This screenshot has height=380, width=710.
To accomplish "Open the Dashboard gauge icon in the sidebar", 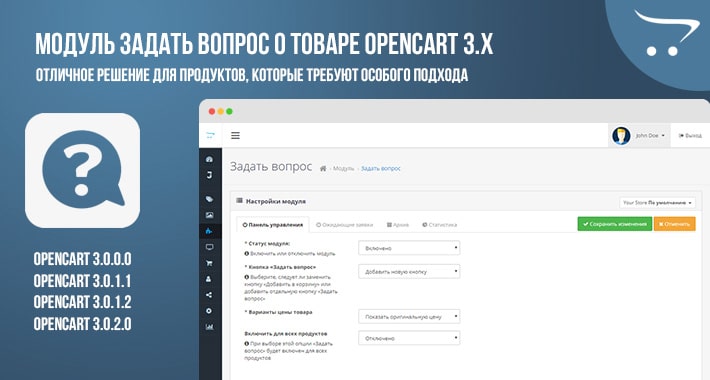I will tap(209, 159).
